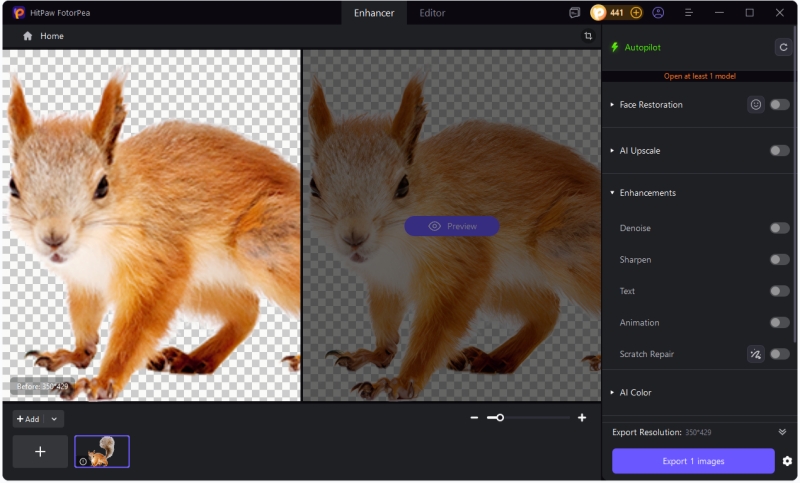The height and width of the screenshot is (483, 800).
Task: Open the hamburger menu icon
Action: click(689, 13)
